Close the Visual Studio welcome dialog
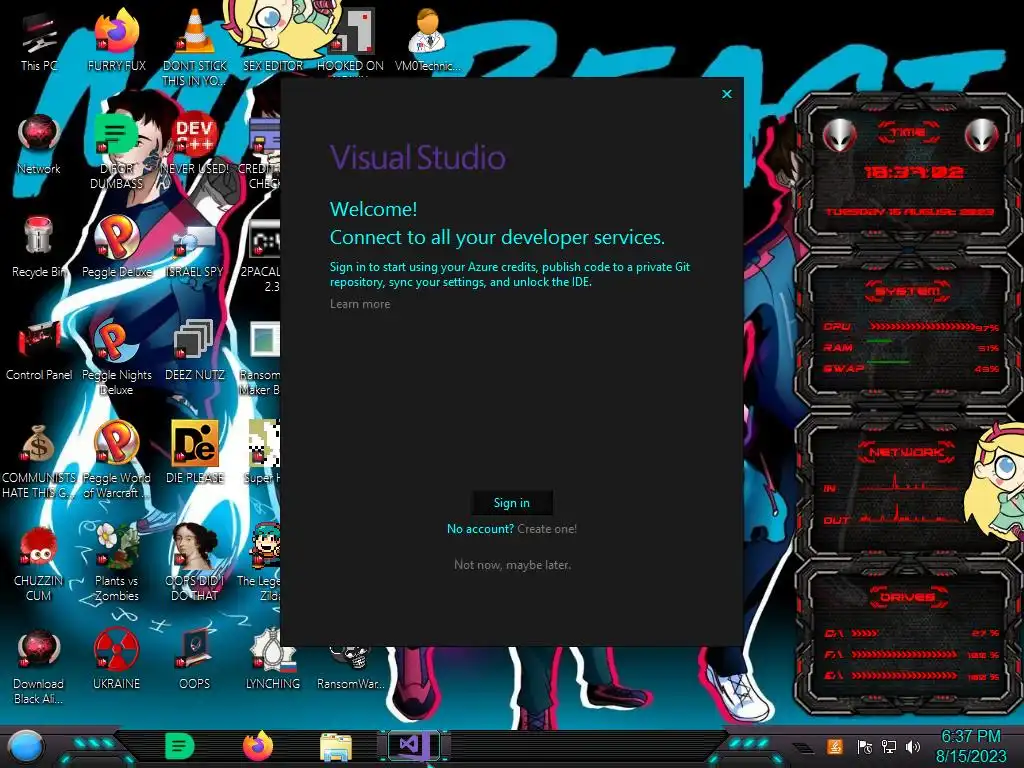1024x768 pixels. click(727, 94)
